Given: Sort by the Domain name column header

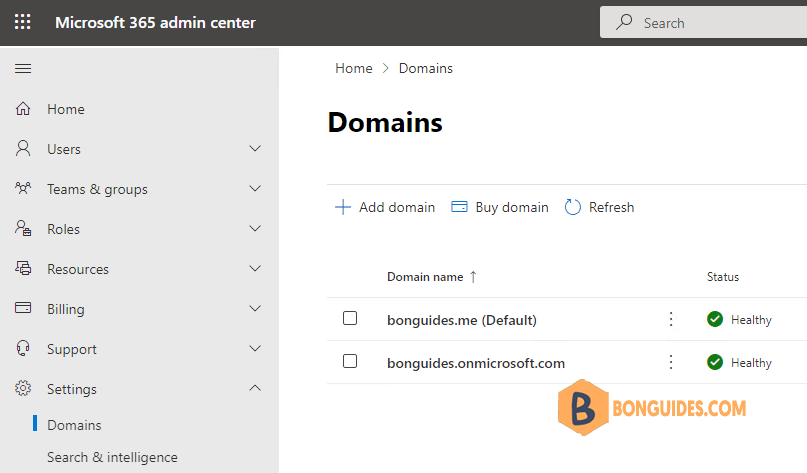Looking at the screenshot, I should pyautogui.click(x=425, y=277).
